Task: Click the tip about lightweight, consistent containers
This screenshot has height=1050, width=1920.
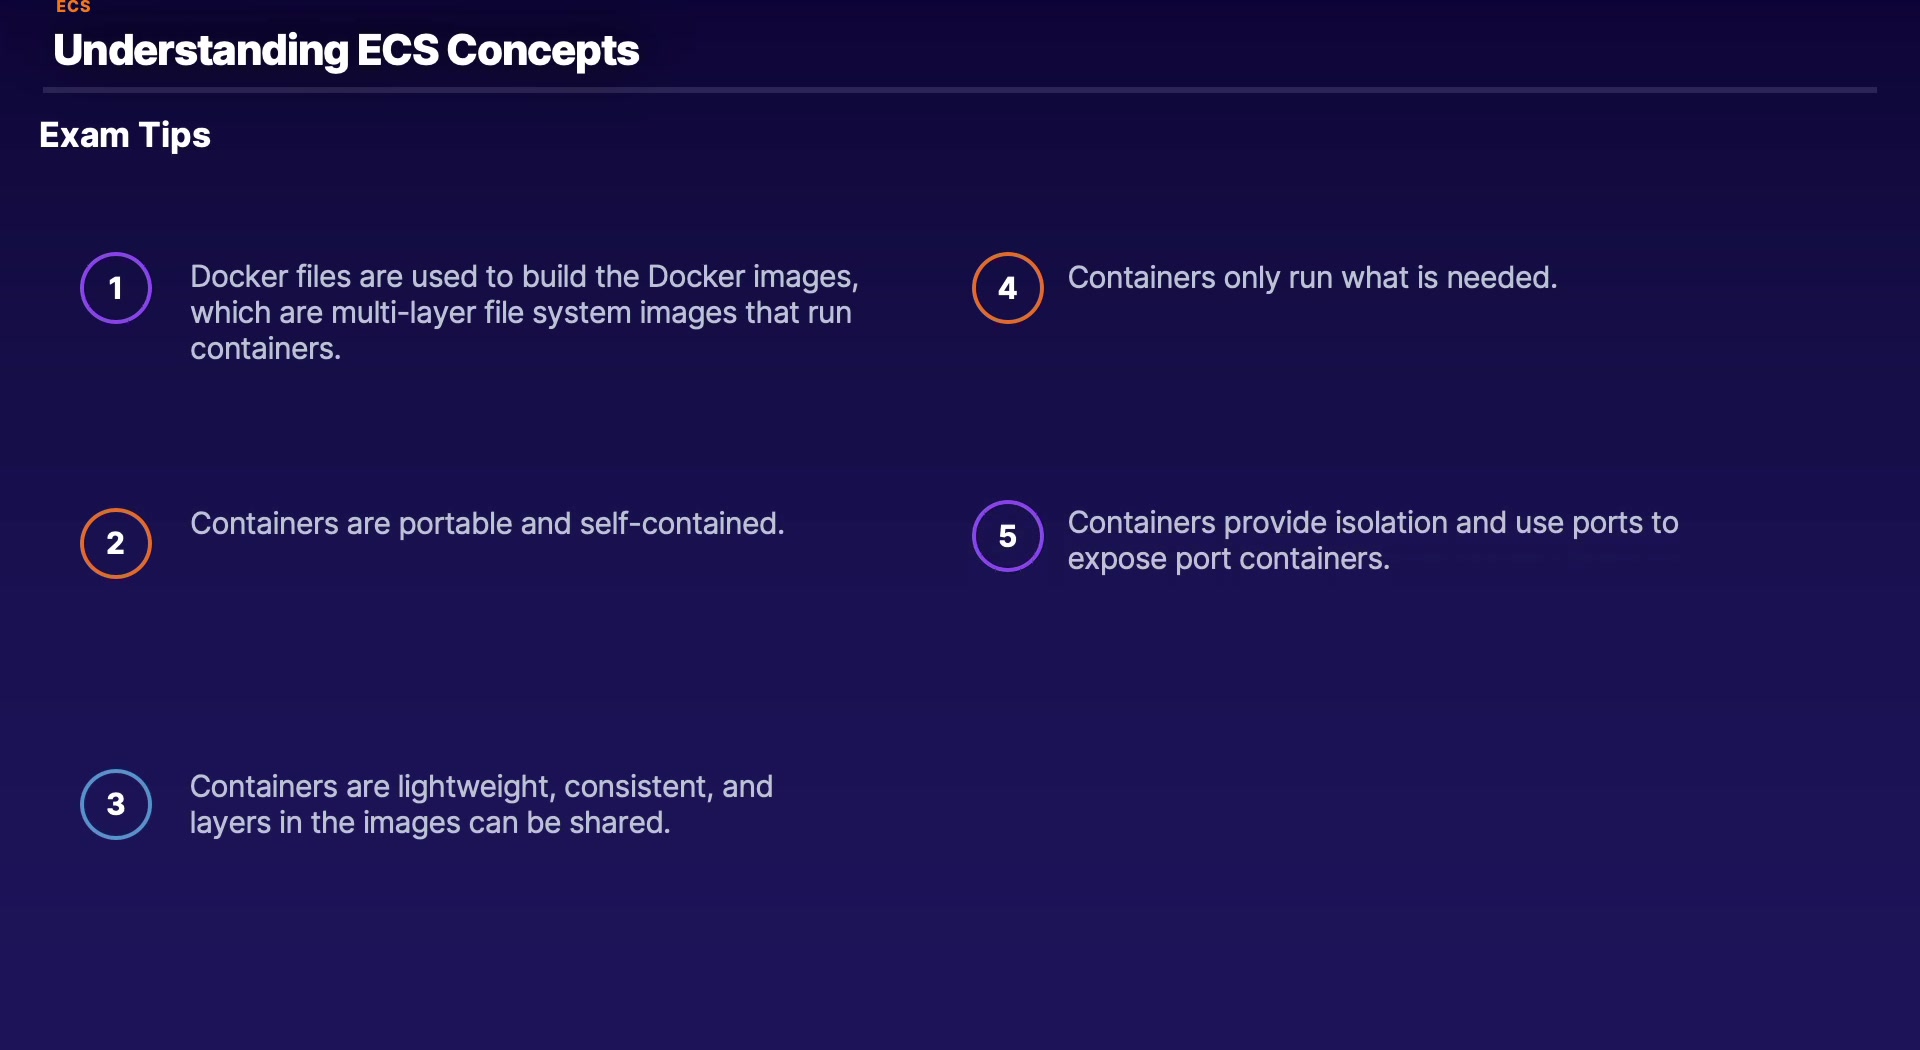Action: coord(481,804)
